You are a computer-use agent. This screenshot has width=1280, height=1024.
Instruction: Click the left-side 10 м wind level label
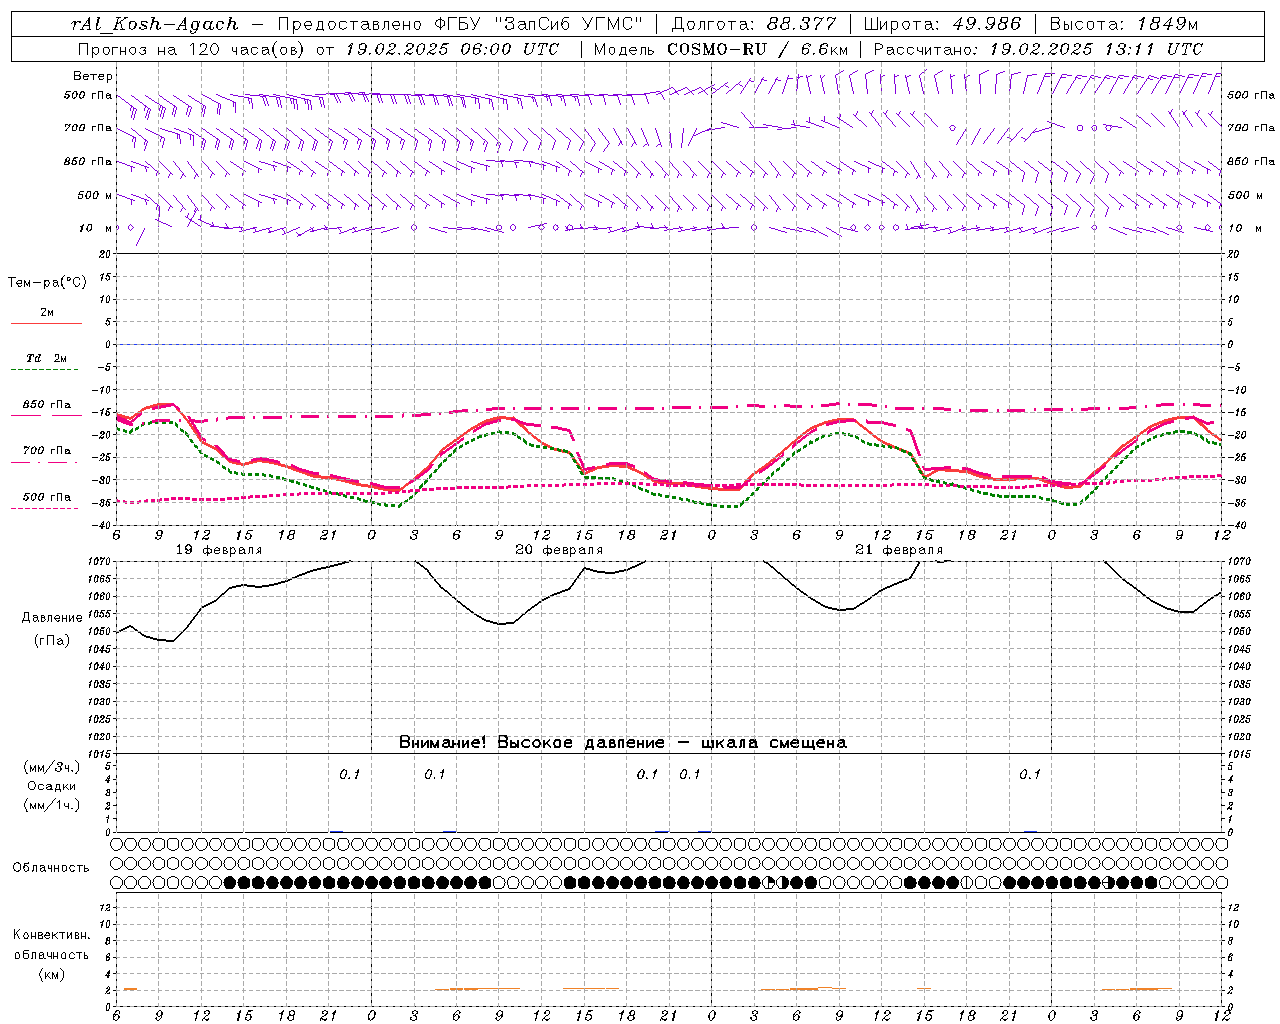(x=95, y=228)
